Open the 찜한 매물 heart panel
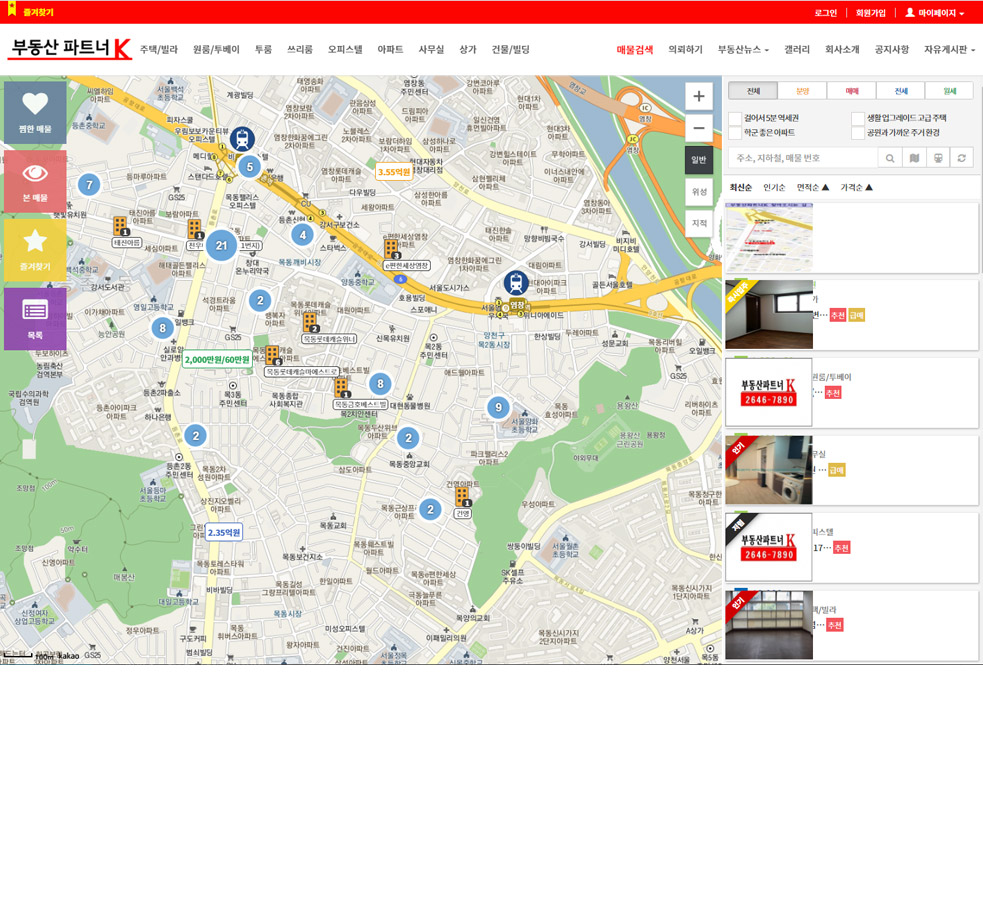This screenshot has width=983, height=900. point(35,112)
